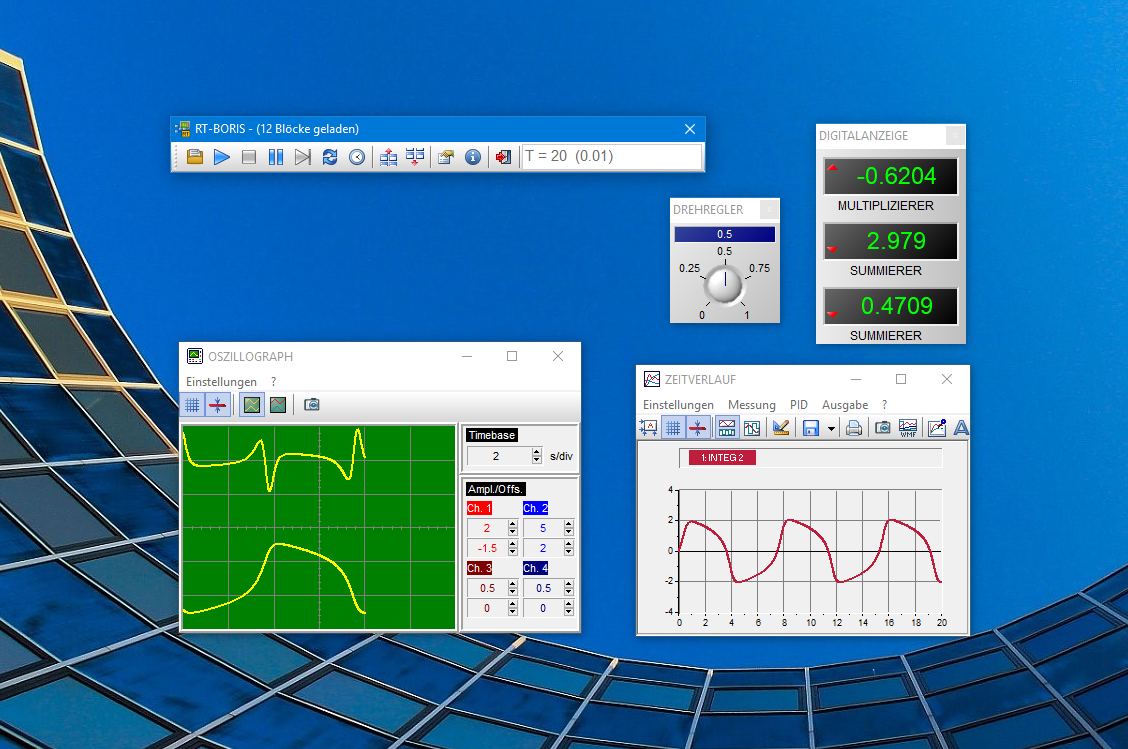The height and width of the screenshot is (749, 1128).
Task: Click the 1: INTEG 2 legend label
Action: [x=722, y=458]
